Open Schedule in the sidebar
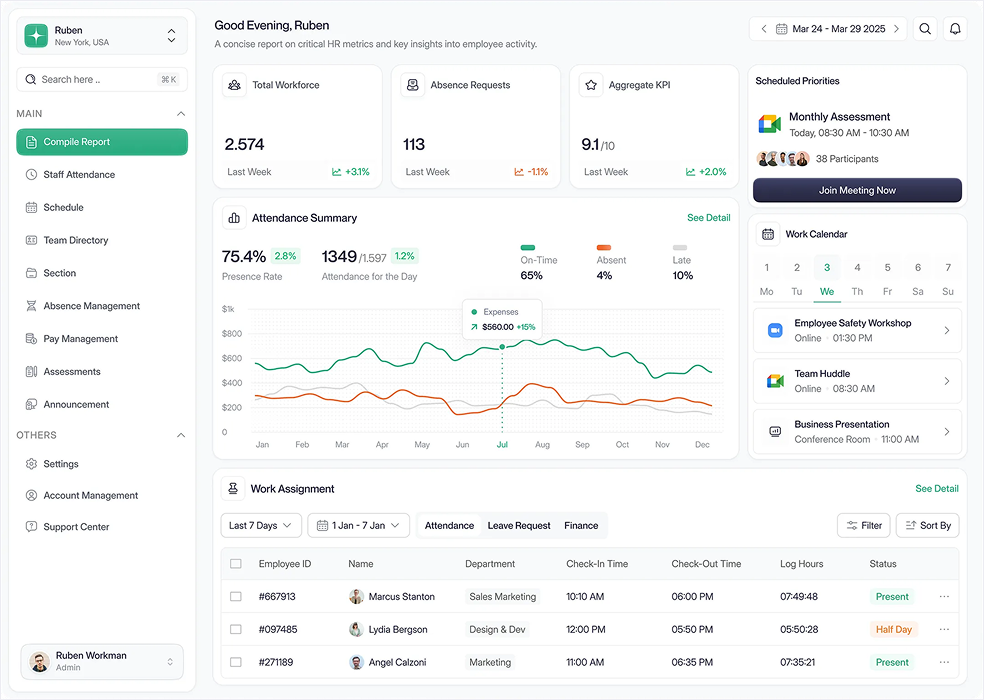Screen dimensions: 984x700 tap(102, 207)
